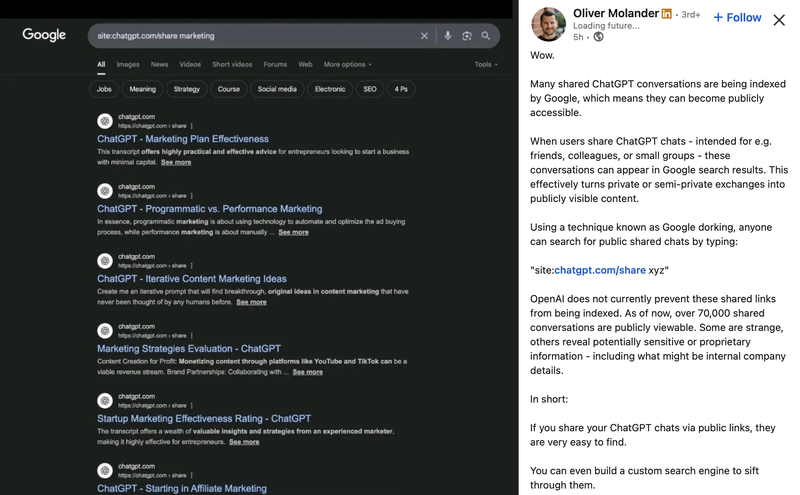Click See more under Marketing Plan Effectiveness
This screenshot has width=800, height=495.
click(176, 162)
